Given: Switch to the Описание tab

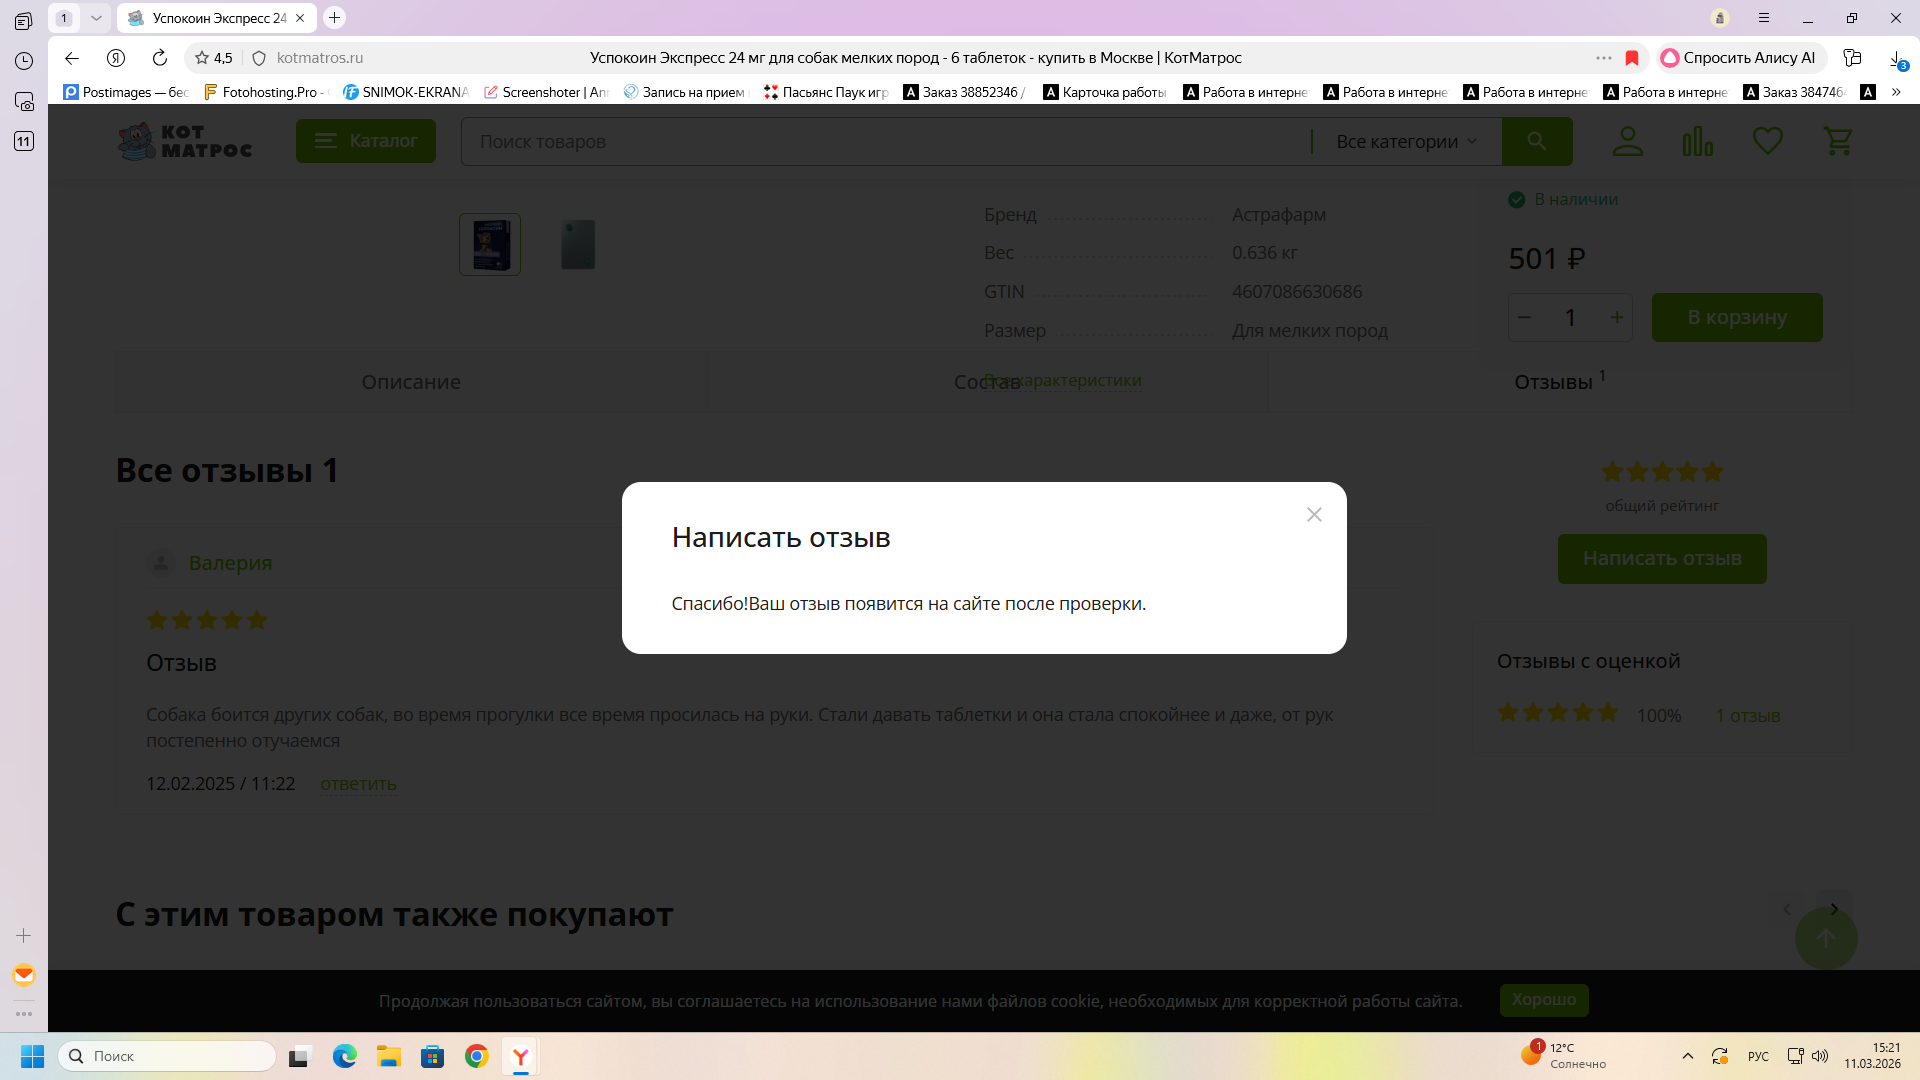Looking at the screenshot, I should click(411, 382).
